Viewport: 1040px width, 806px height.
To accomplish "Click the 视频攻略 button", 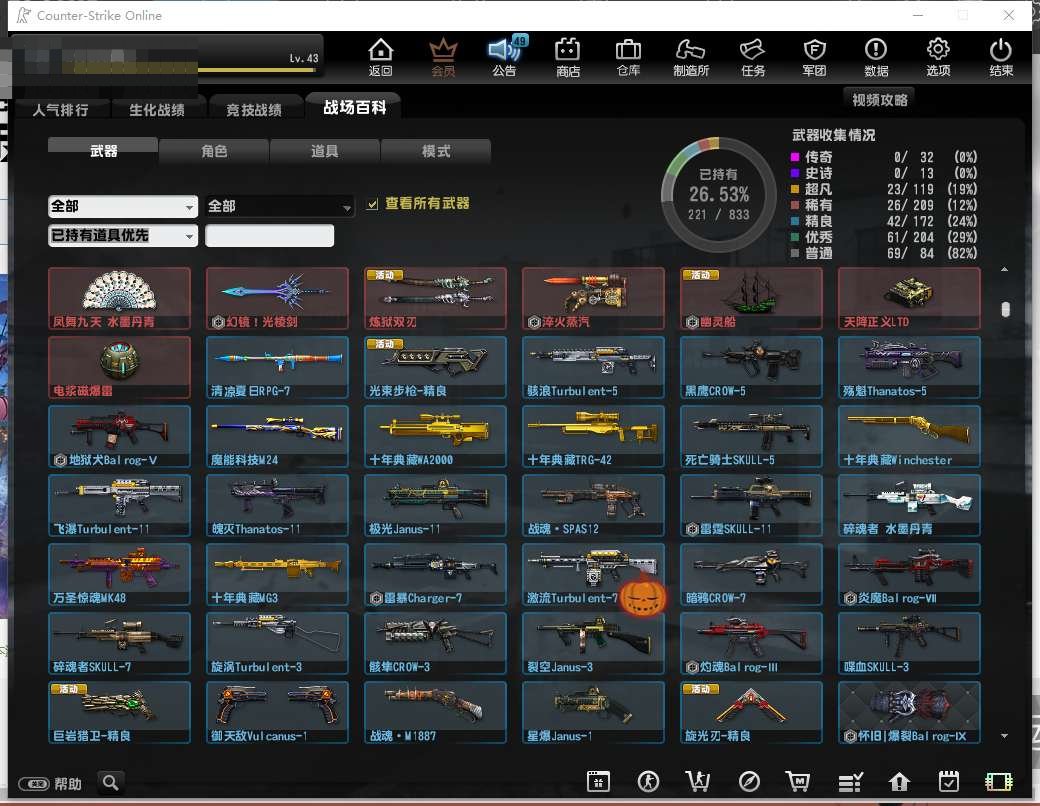I will coord(879,100).
